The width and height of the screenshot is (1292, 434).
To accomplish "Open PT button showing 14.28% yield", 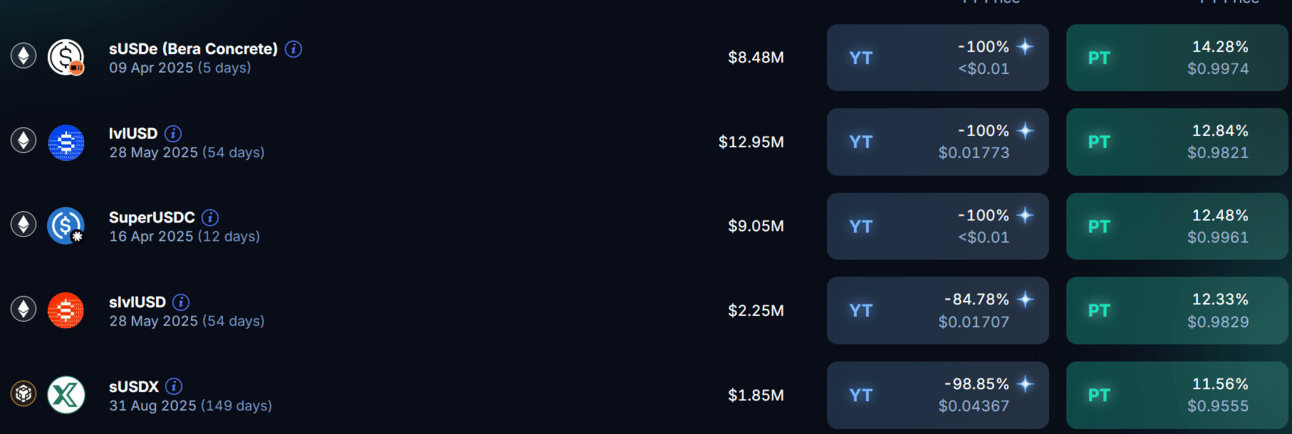I will point(1177,58).
